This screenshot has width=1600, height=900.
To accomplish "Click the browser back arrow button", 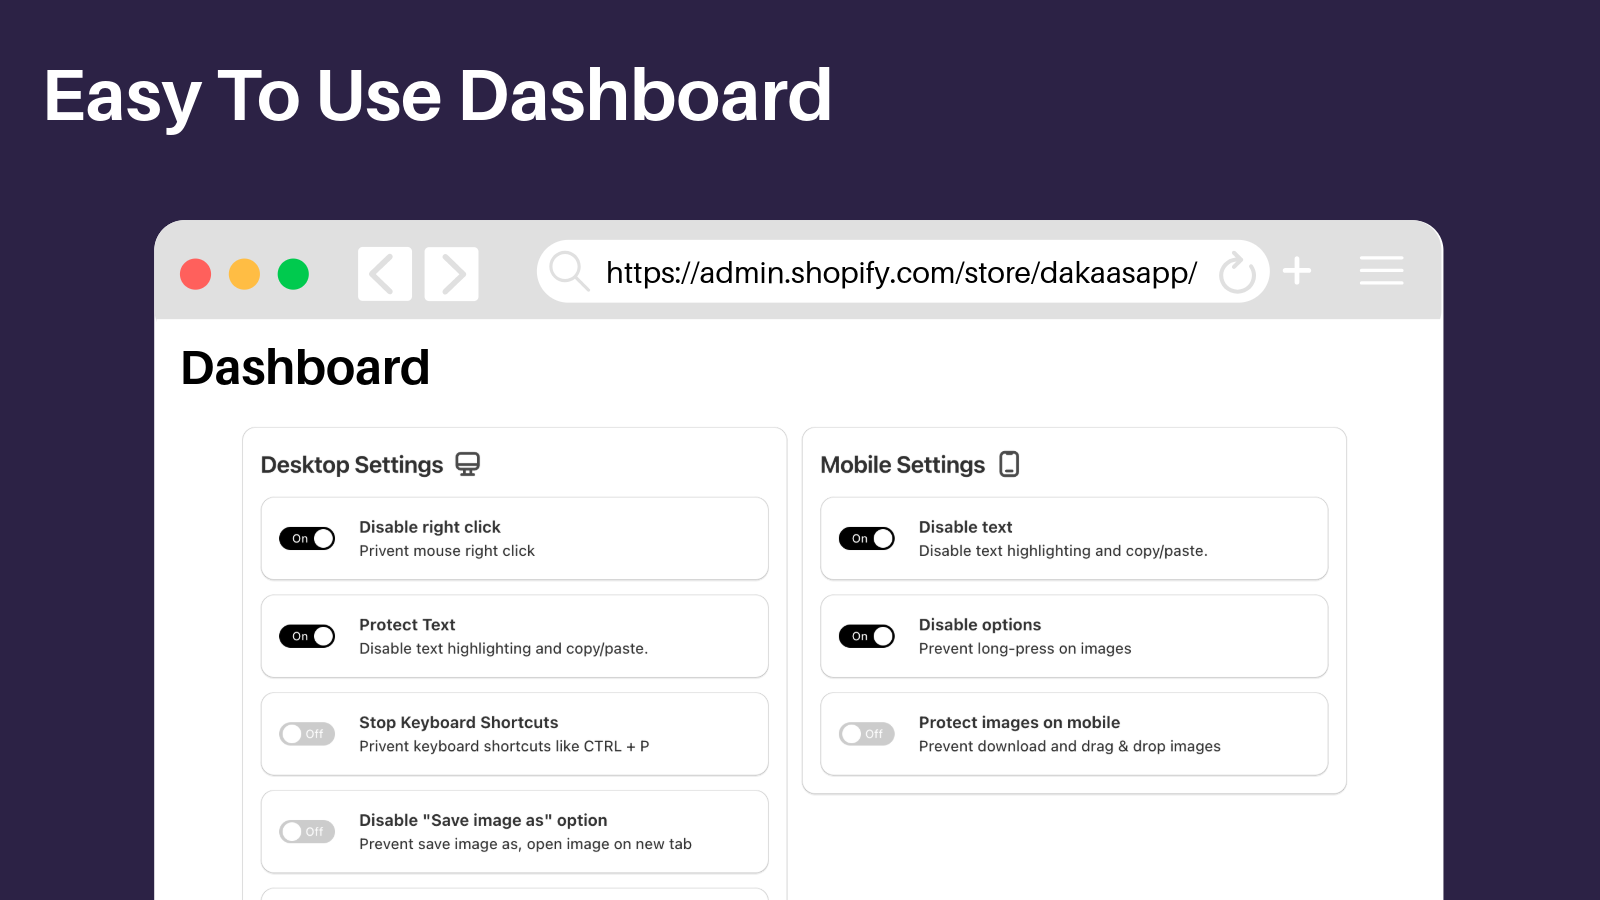I will pyautogui.click(x=385, y=274).
